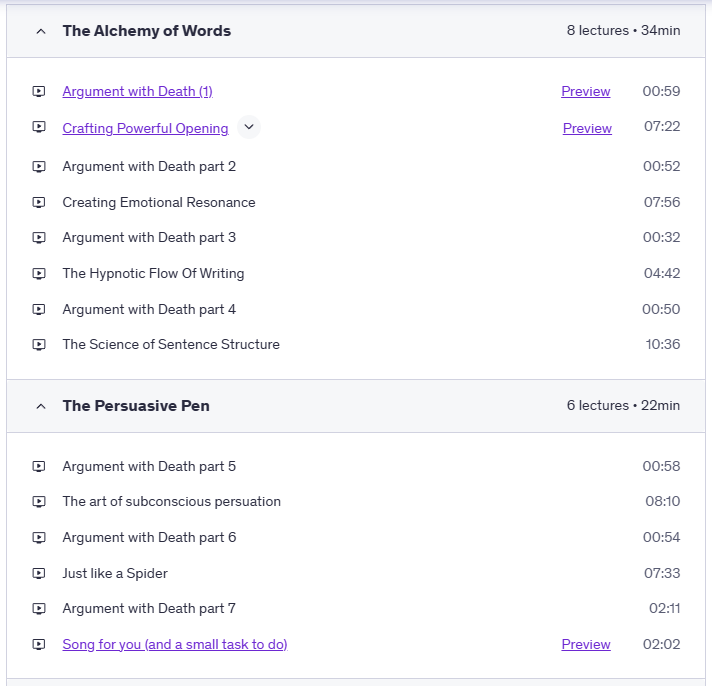Collapse The Alchemy of Words section
The height and width of the screenshot is (686, 712).
[x=41, y=31]
